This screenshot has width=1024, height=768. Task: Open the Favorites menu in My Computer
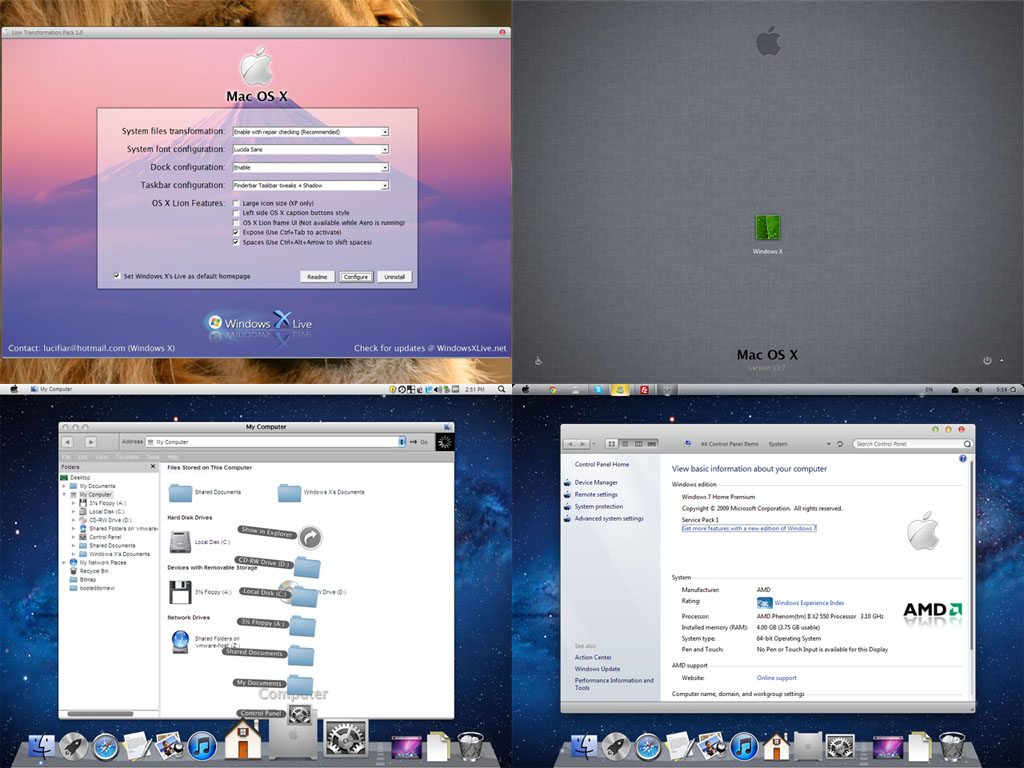(127, 456)
